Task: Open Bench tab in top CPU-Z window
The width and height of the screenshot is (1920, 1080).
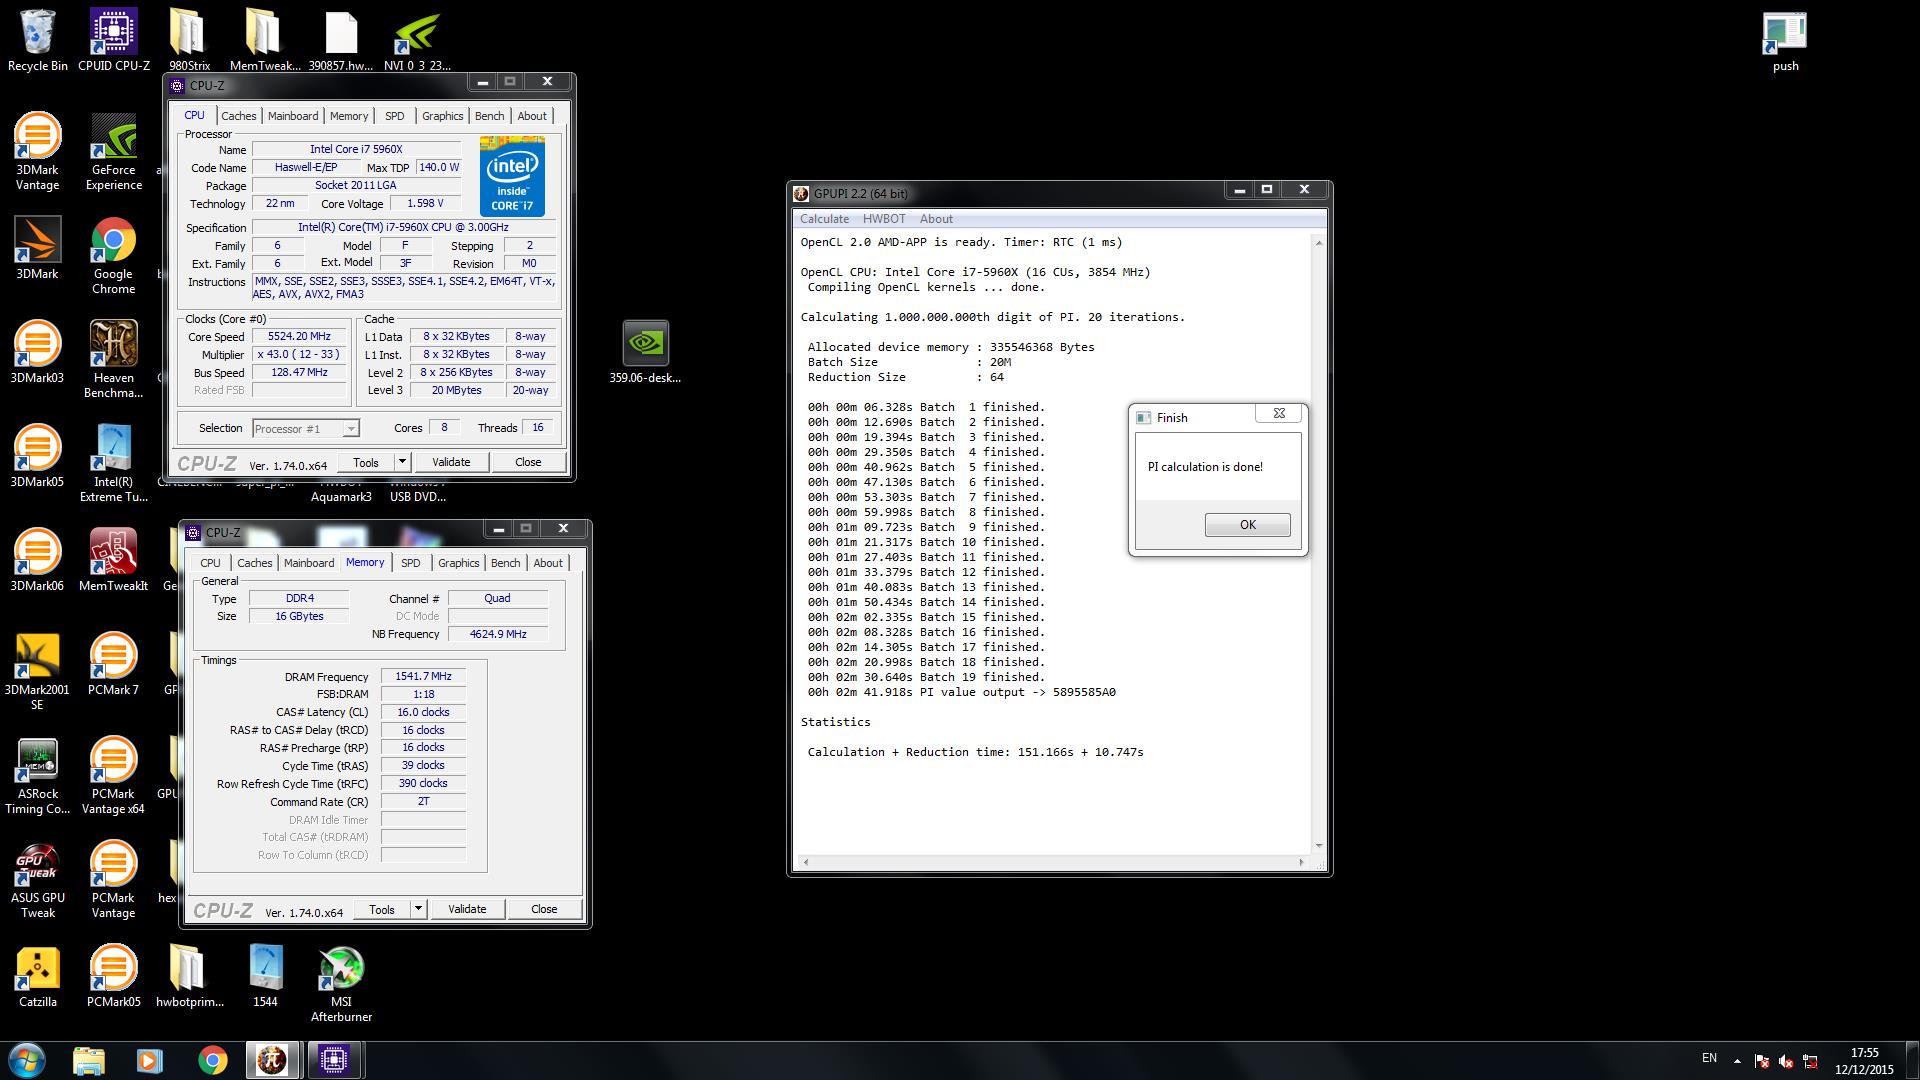Action: (x=489, y=116)
